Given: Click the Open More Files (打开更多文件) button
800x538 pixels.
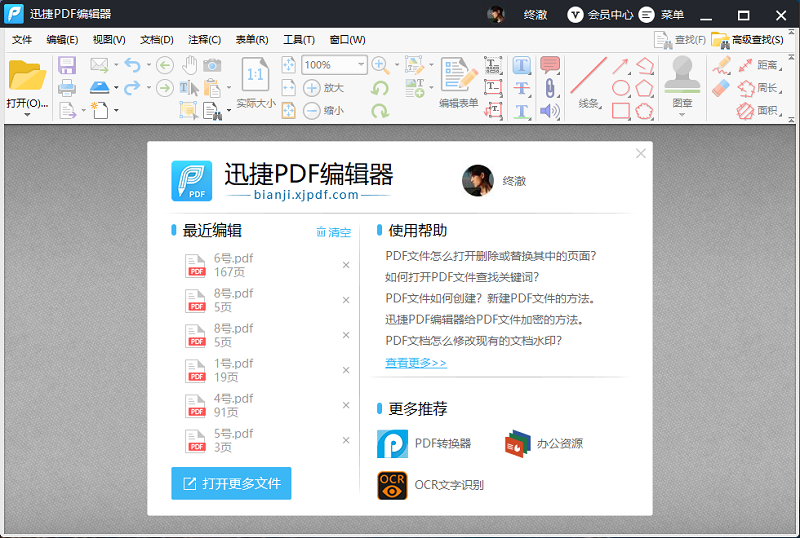Looking at the screenshot, I should 231,483.
